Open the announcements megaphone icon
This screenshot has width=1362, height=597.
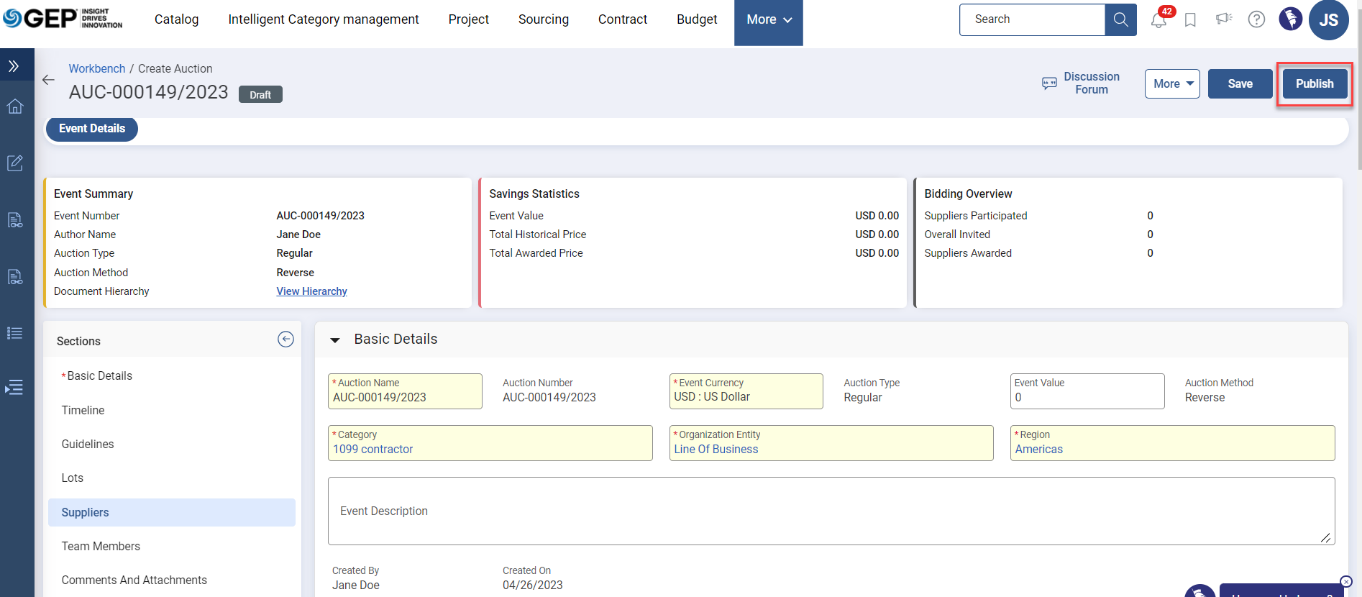coord(1223,20)
